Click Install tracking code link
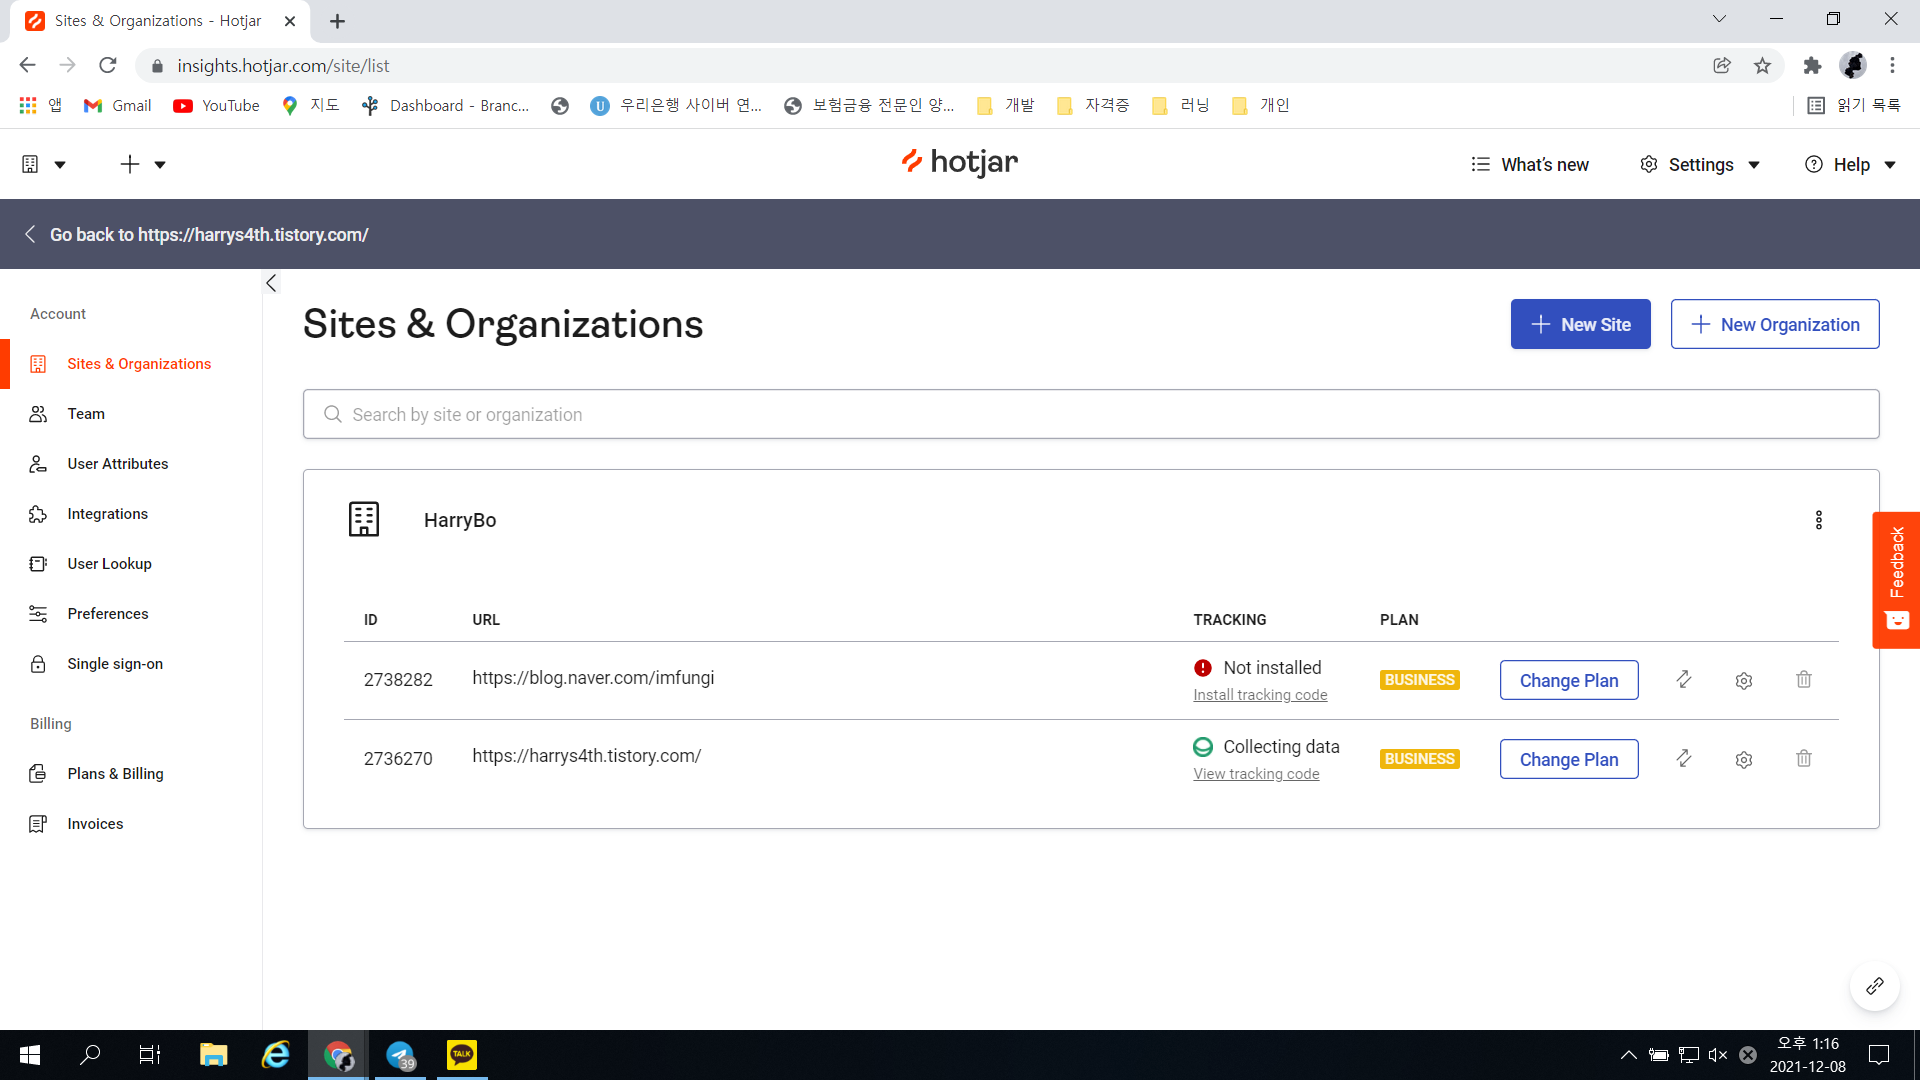Screen dimensions: 1920x1080 click(1259, 695)
